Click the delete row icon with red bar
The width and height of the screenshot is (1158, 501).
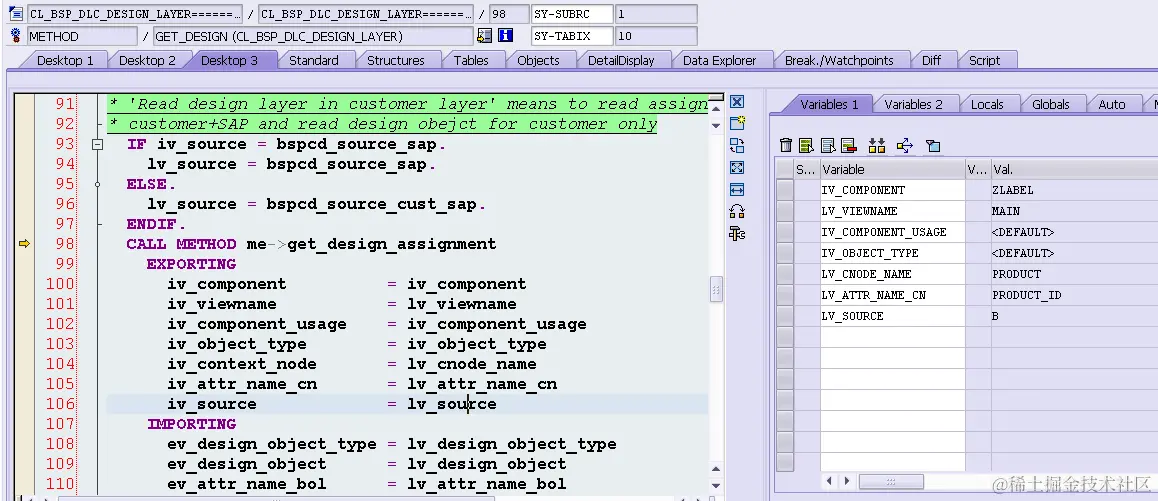849,146
